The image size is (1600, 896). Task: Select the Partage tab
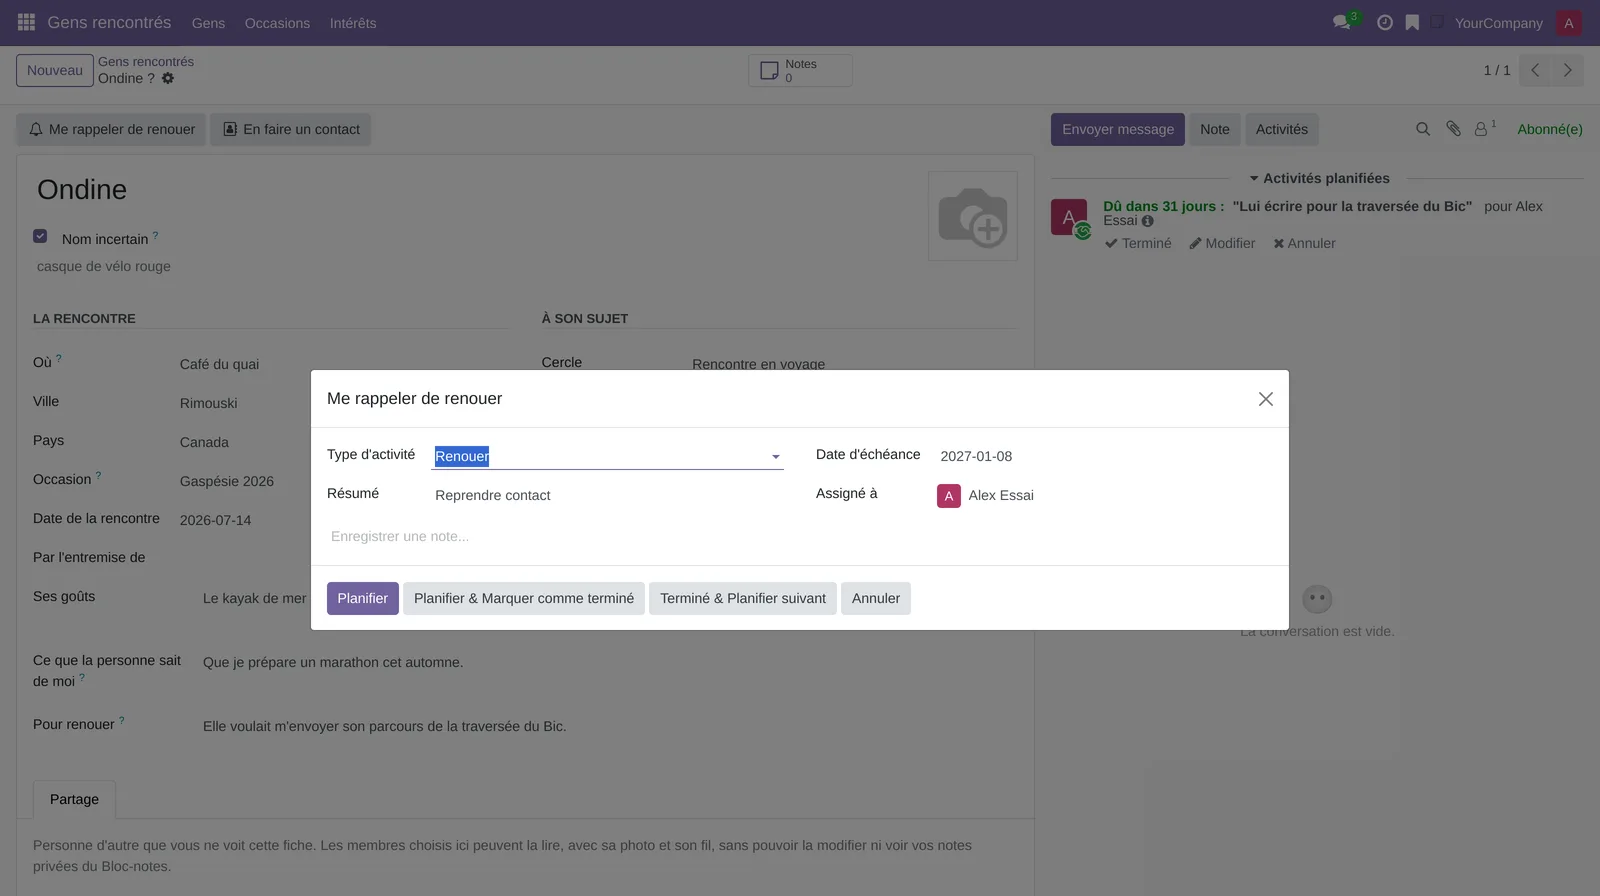click(x=74, y=799)
